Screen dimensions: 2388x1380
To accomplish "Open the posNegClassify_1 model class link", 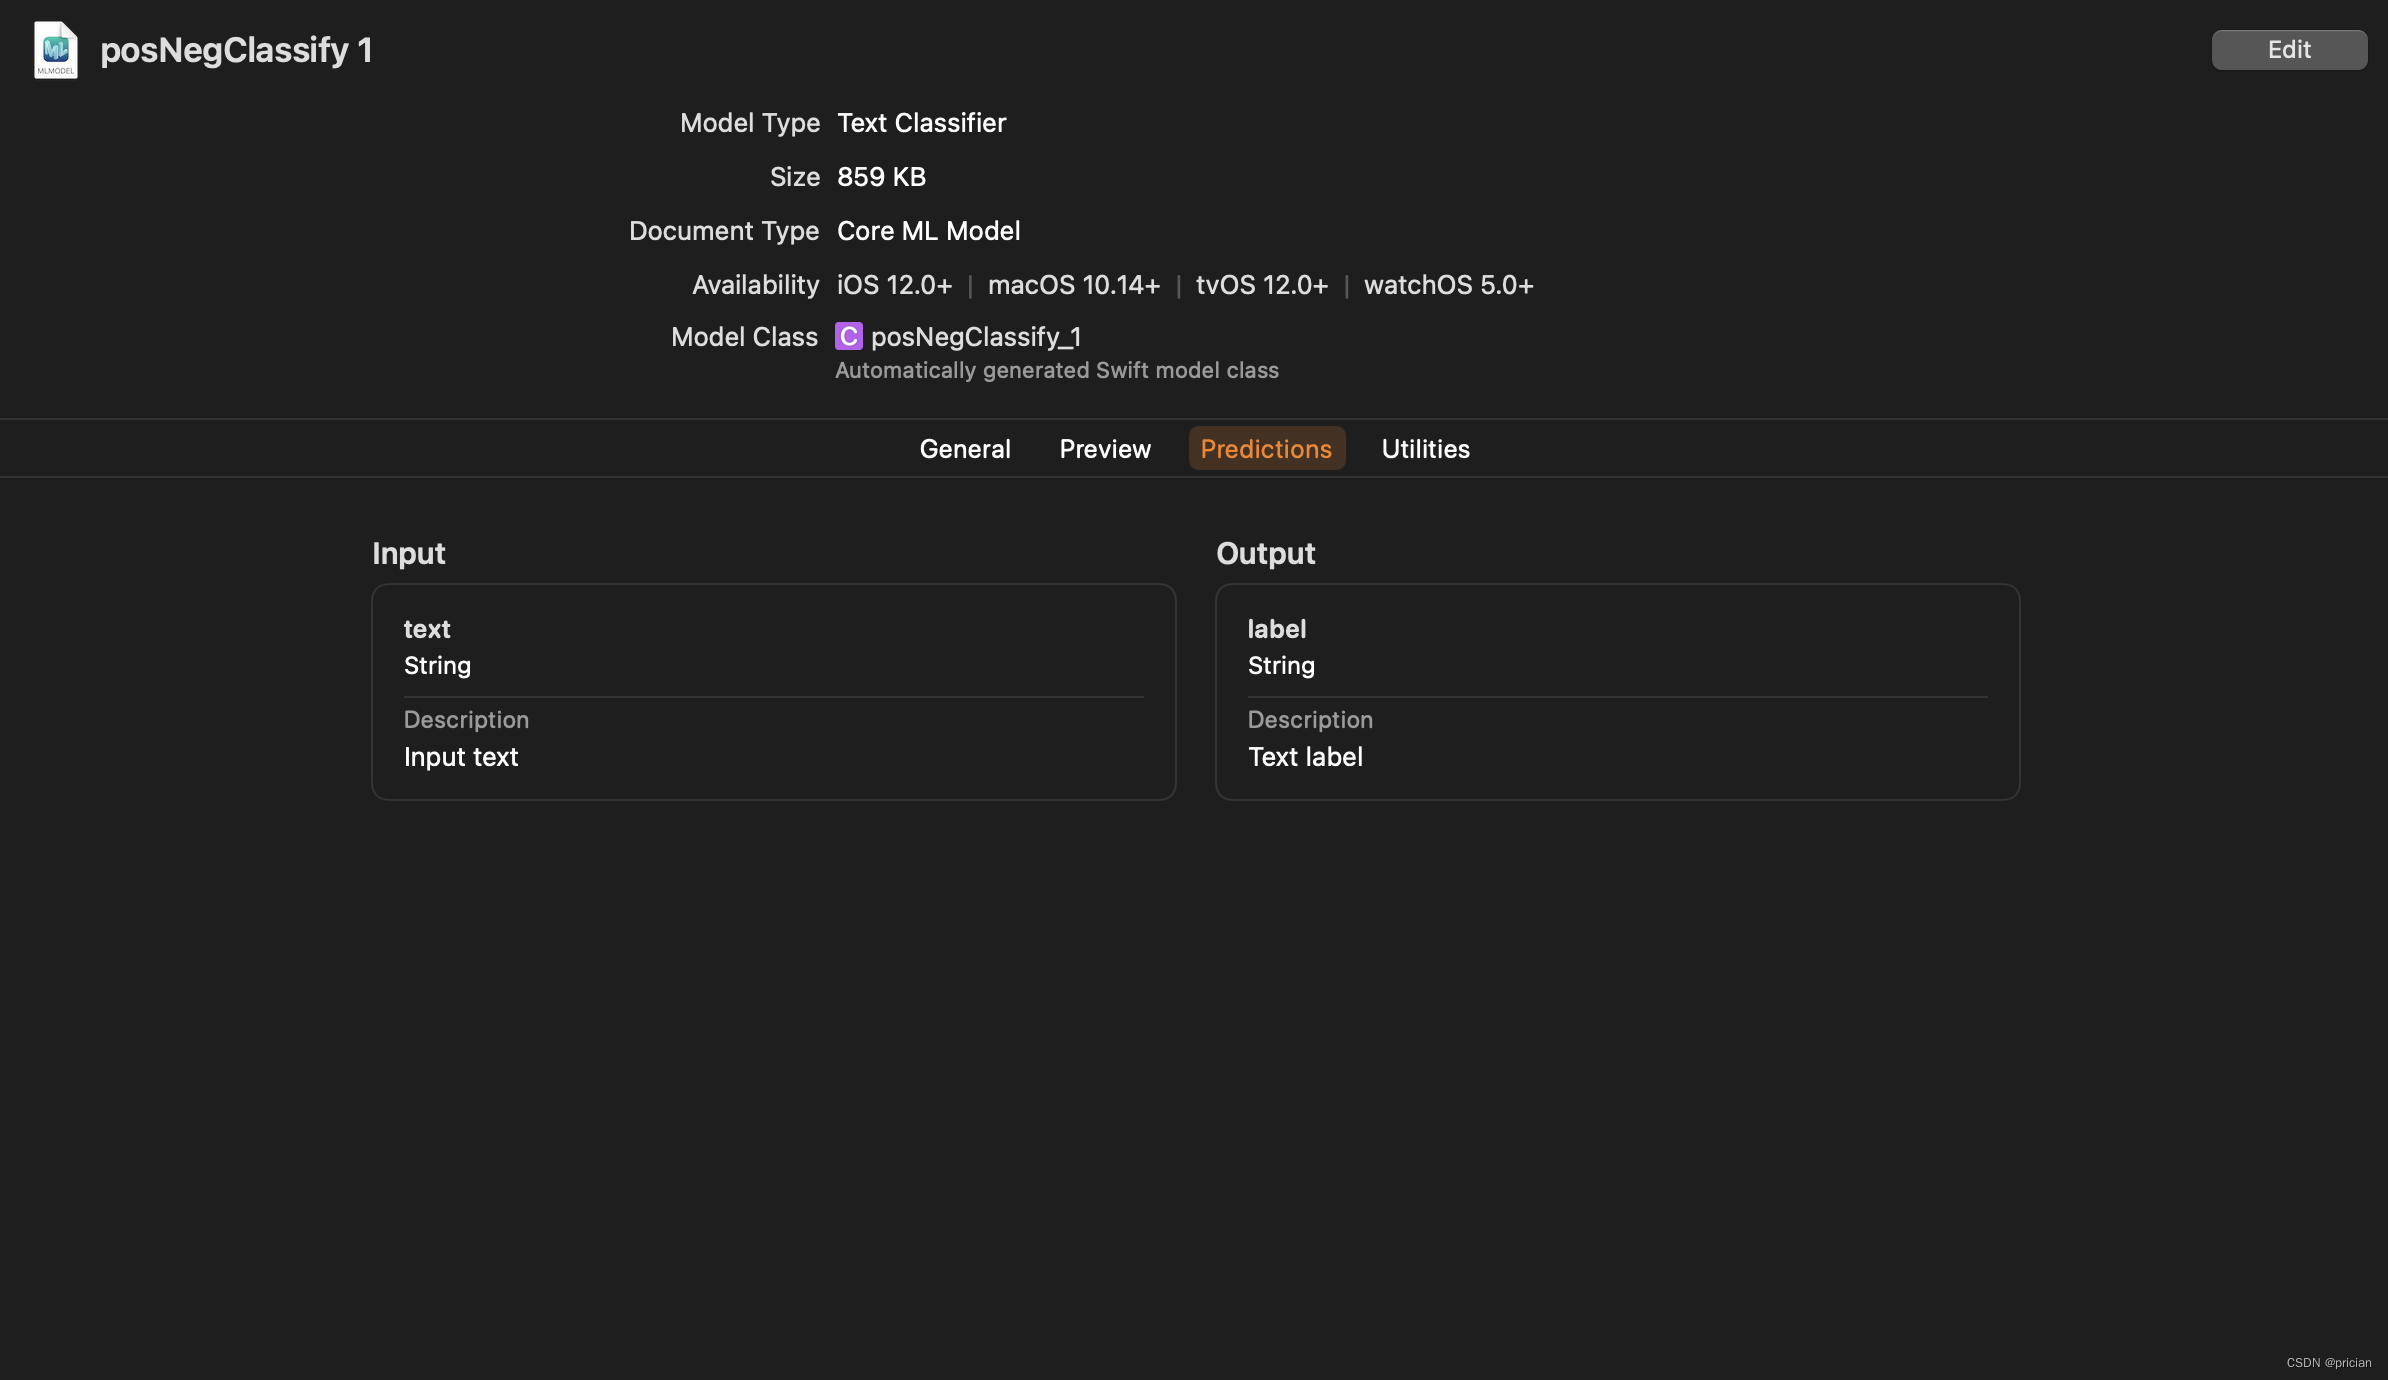I will coord(975,337).
